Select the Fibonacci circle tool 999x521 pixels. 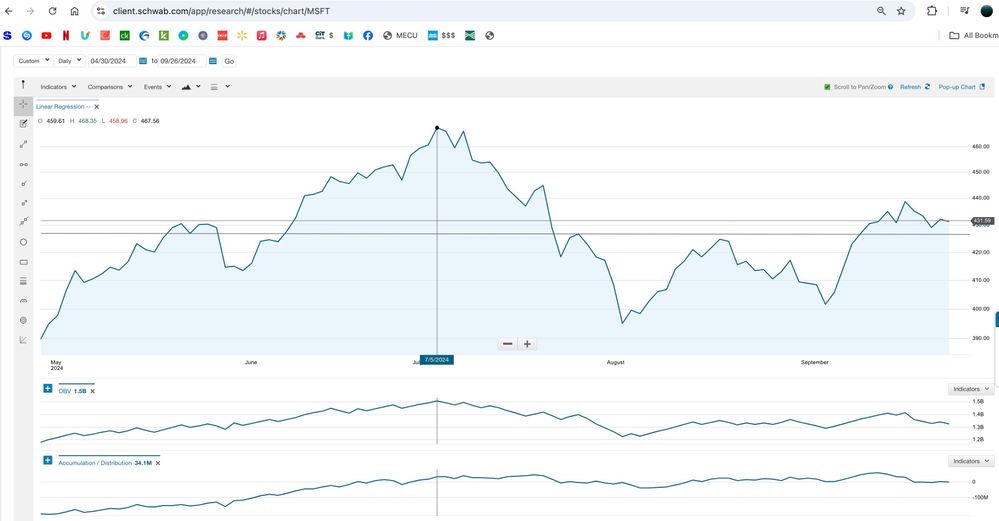click(24, 320)
